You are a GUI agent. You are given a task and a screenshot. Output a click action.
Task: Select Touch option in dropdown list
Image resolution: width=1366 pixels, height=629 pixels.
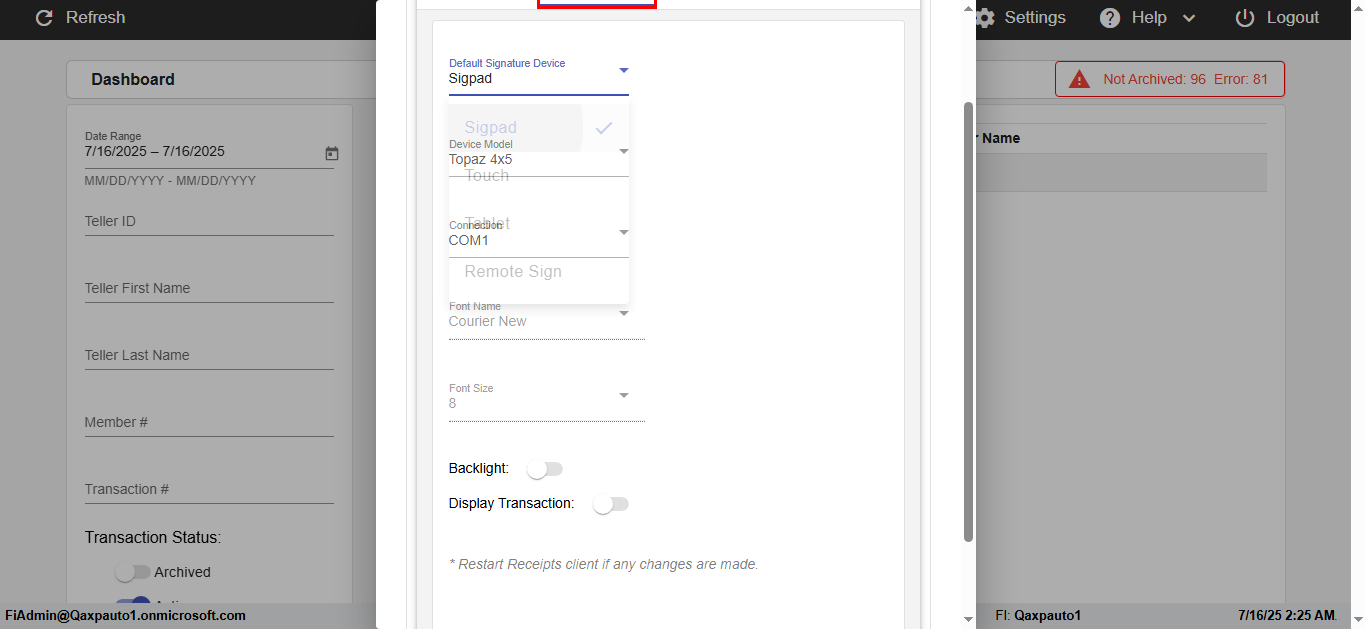point(539,176)
